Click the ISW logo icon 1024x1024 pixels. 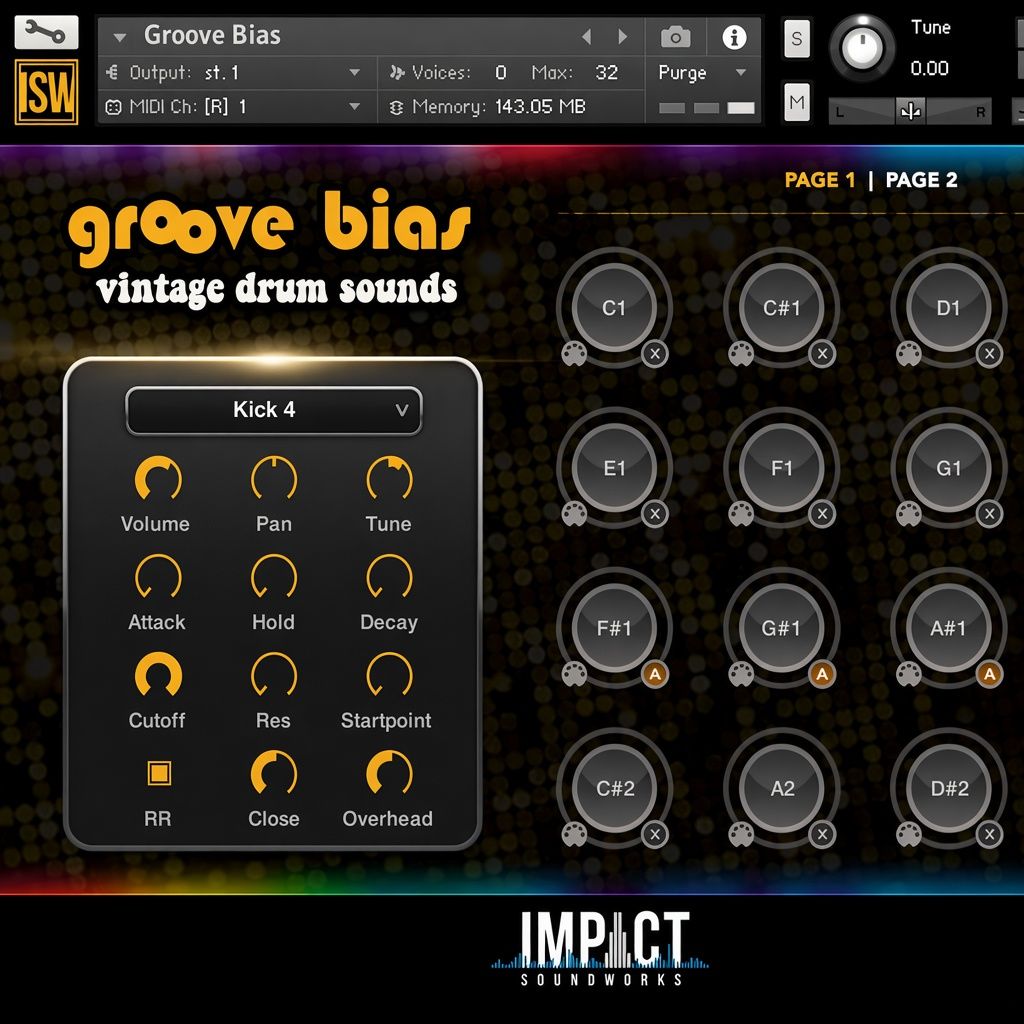point(46,92)
